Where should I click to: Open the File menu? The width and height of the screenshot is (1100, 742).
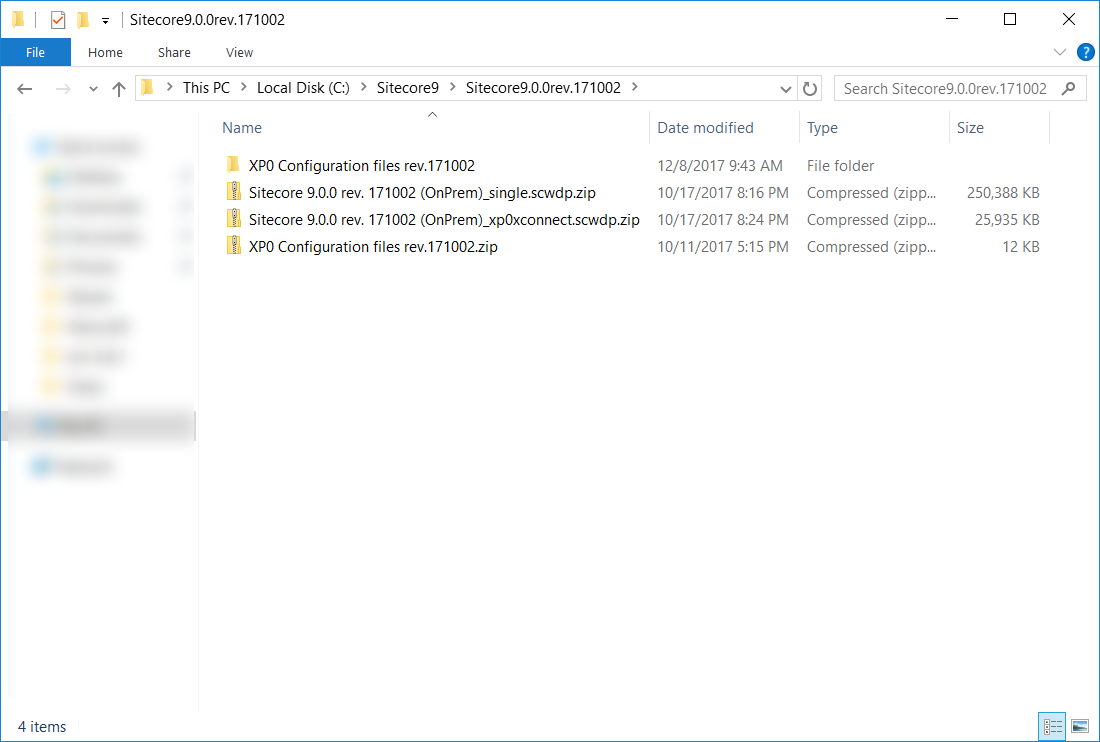coord(35,53)
